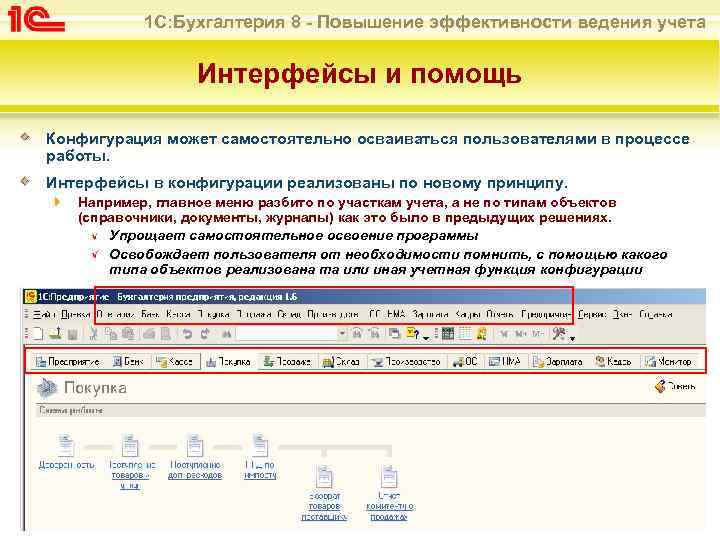Screen dimensions: 720x540
Task: Click the ГТД по импорту document icon
Action: tap(260, 445)
